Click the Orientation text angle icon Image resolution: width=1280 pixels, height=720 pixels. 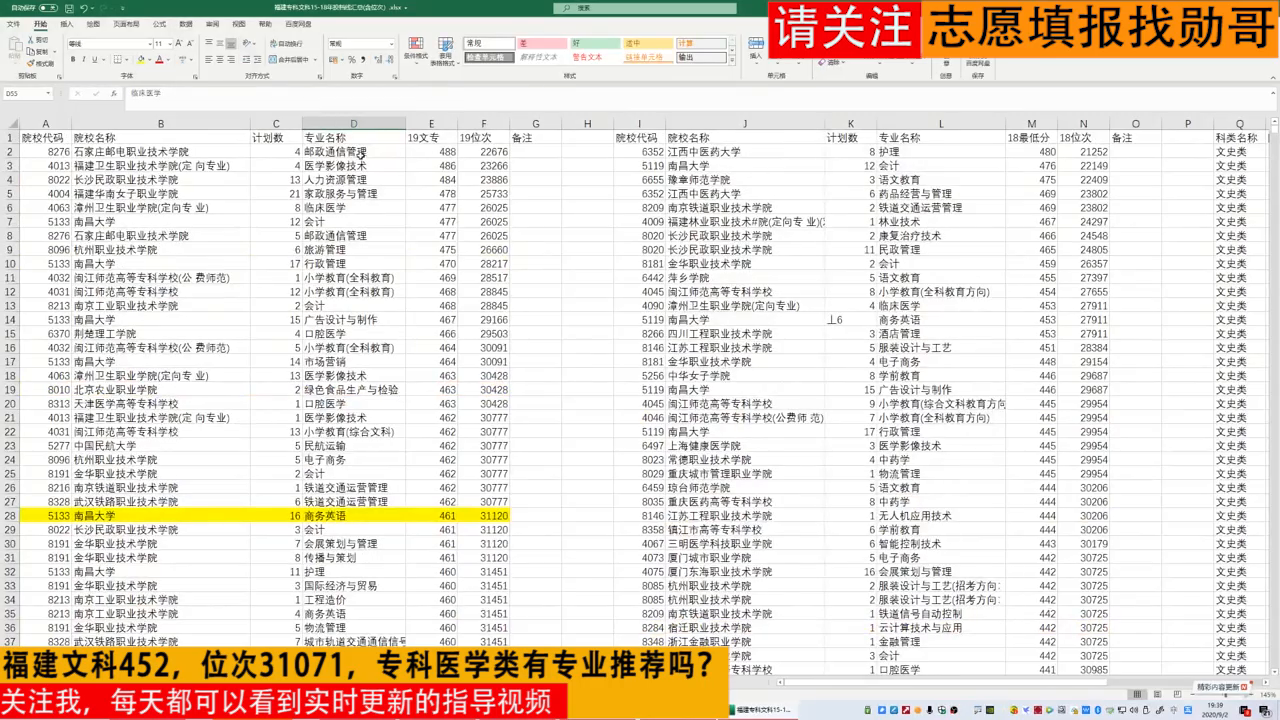pos(246,43)
